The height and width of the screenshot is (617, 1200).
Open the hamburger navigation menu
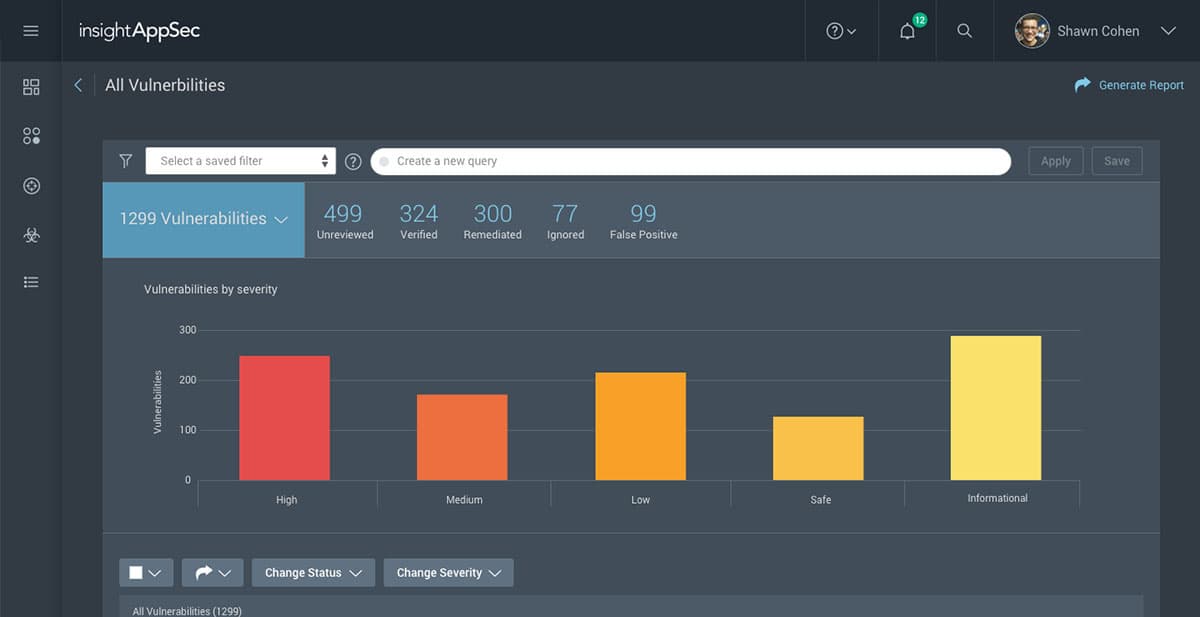pyautogui.click(x=30, y=30)
